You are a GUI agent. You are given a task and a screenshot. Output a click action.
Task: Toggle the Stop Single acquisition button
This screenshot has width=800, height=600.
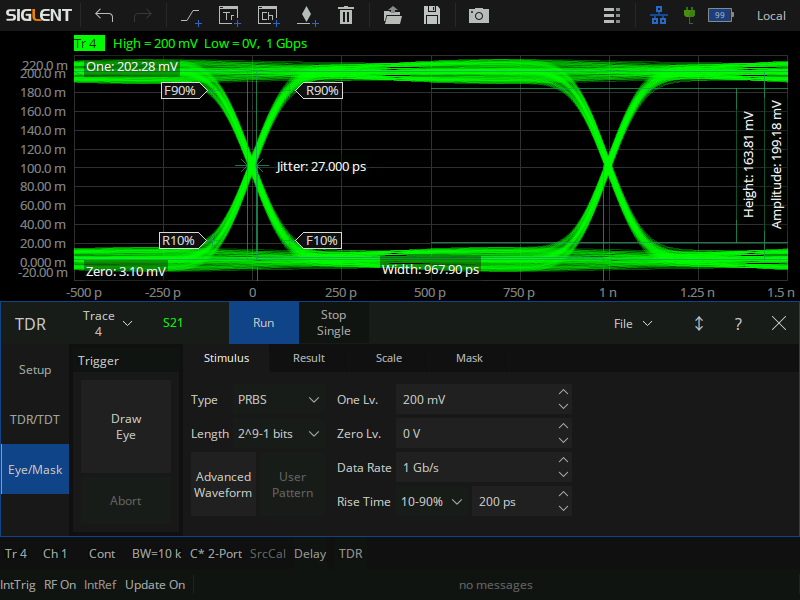point(333,323)
